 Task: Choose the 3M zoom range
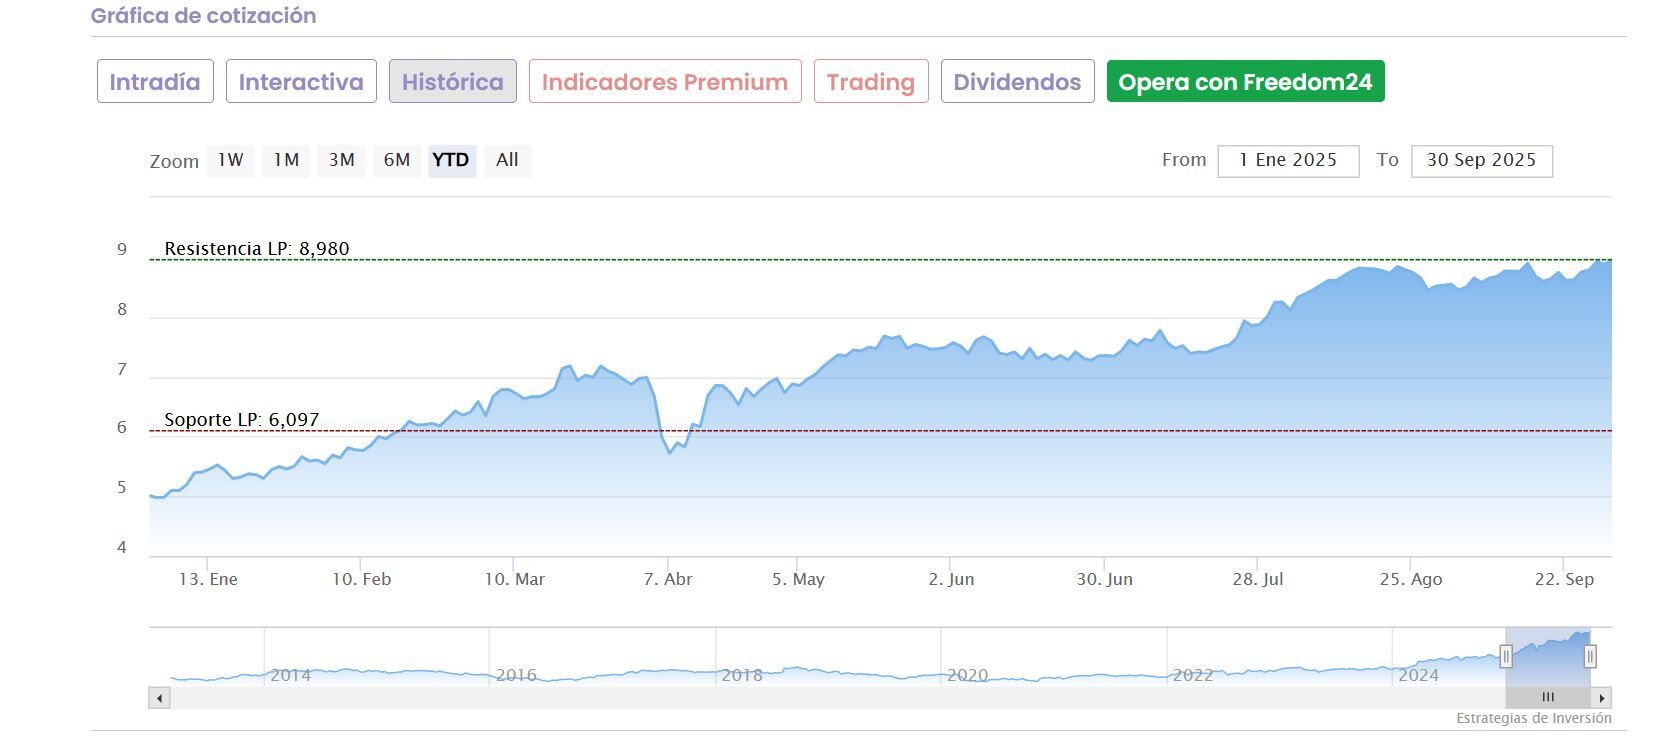coord(342,160)
